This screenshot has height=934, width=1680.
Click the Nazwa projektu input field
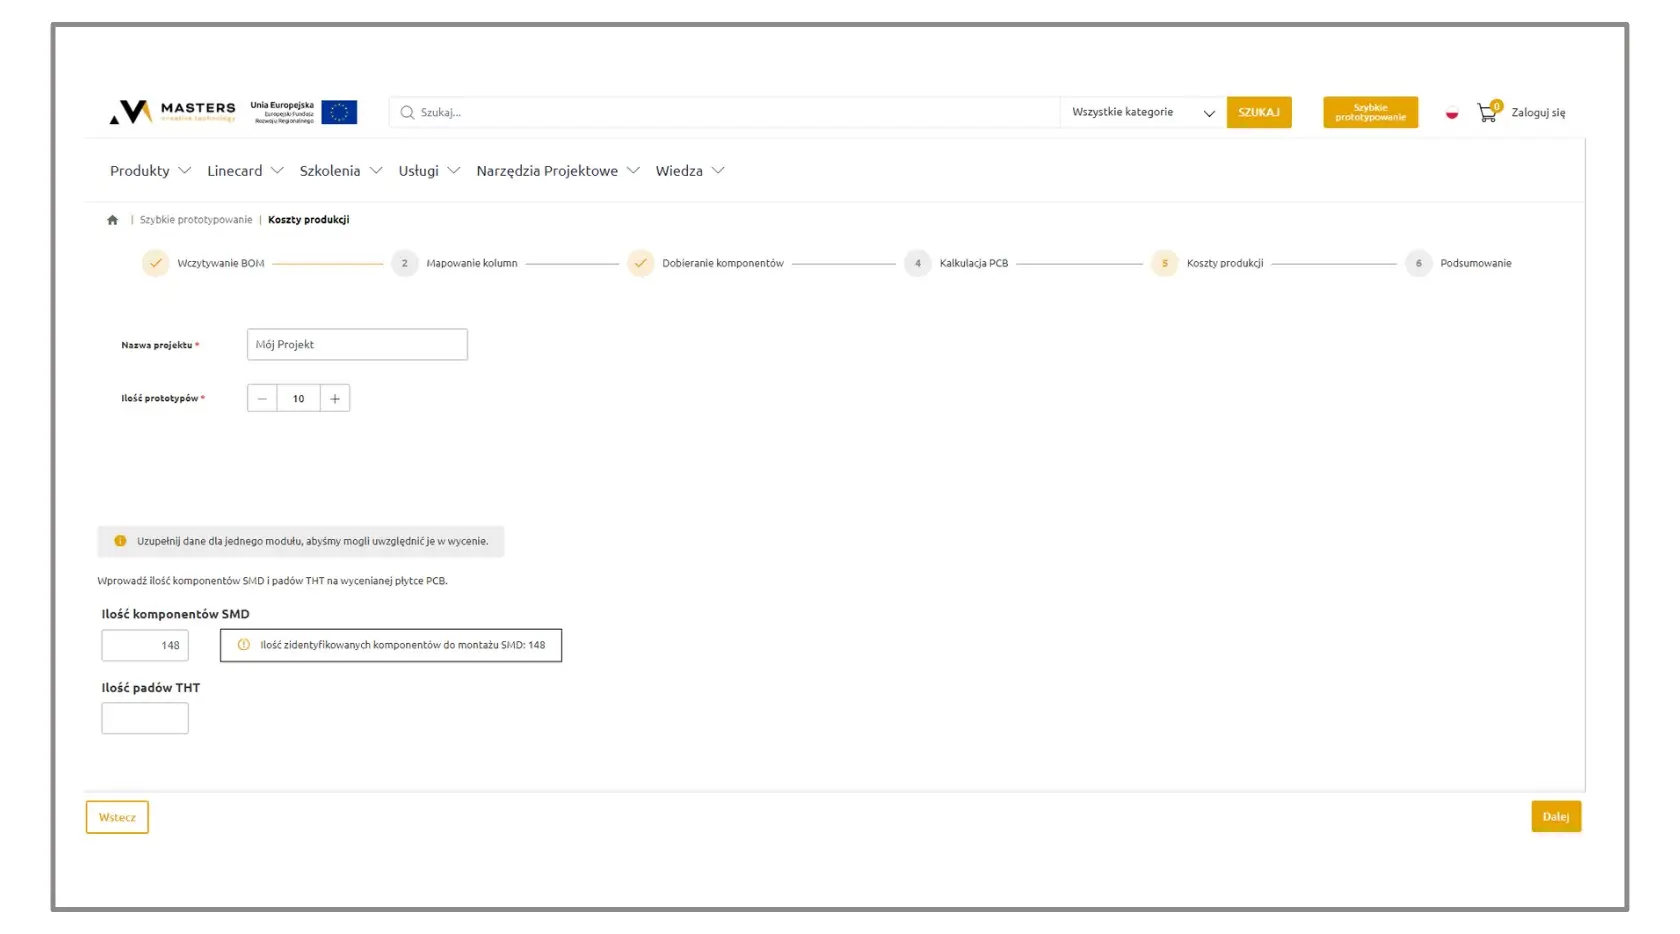click(x=357, y=345)
